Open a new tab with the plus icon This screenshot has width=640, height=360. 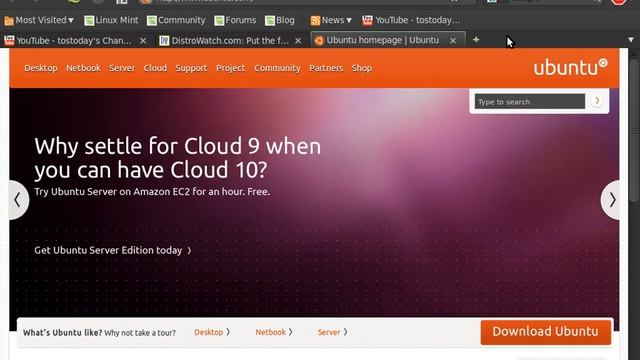point(476,40)
